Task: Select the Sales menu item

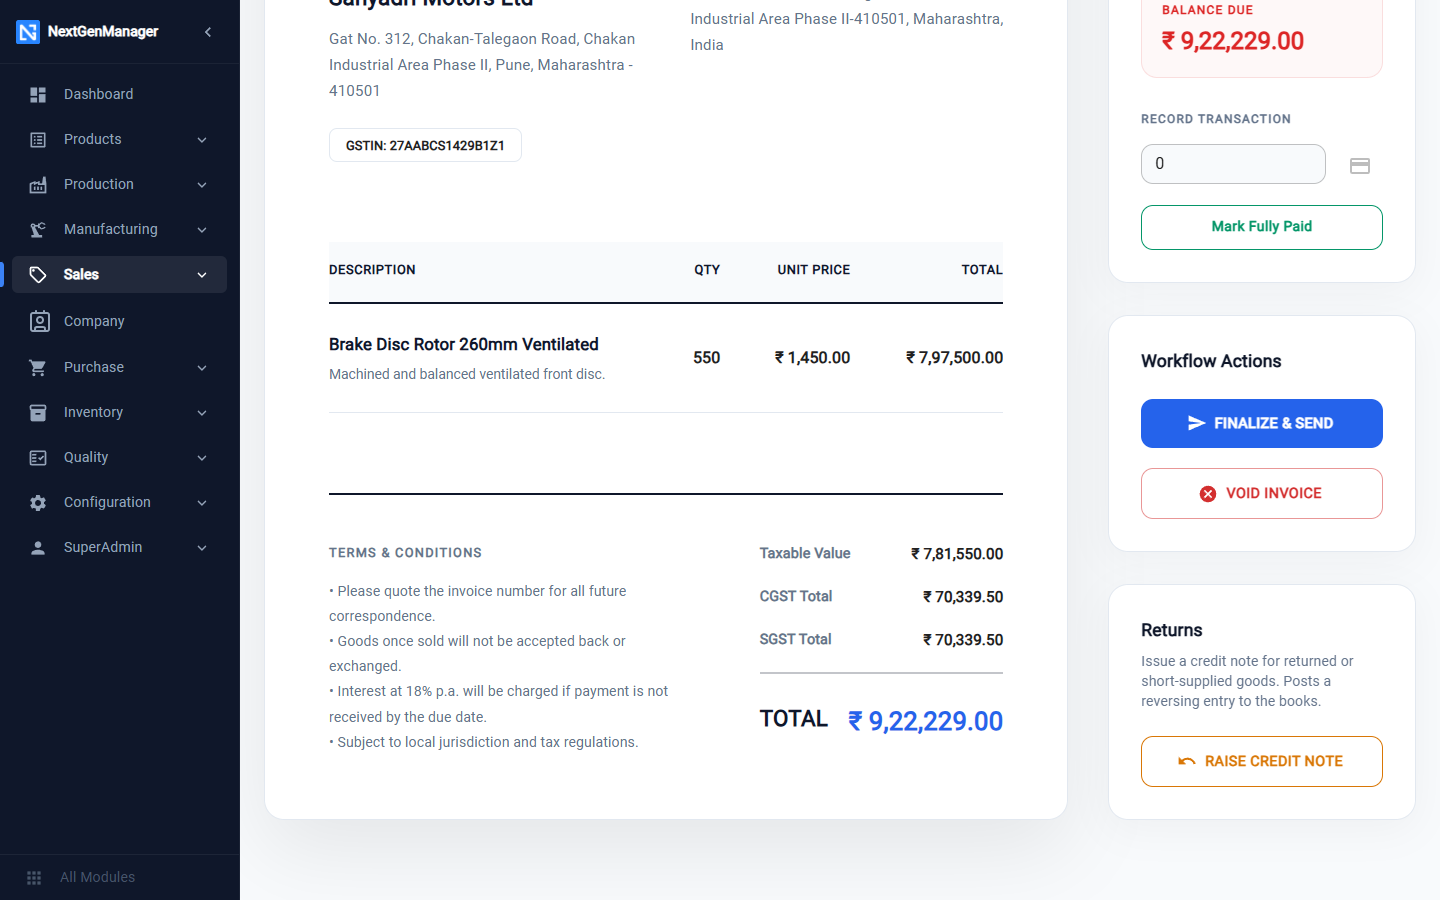Action: [x=120, y=274]
